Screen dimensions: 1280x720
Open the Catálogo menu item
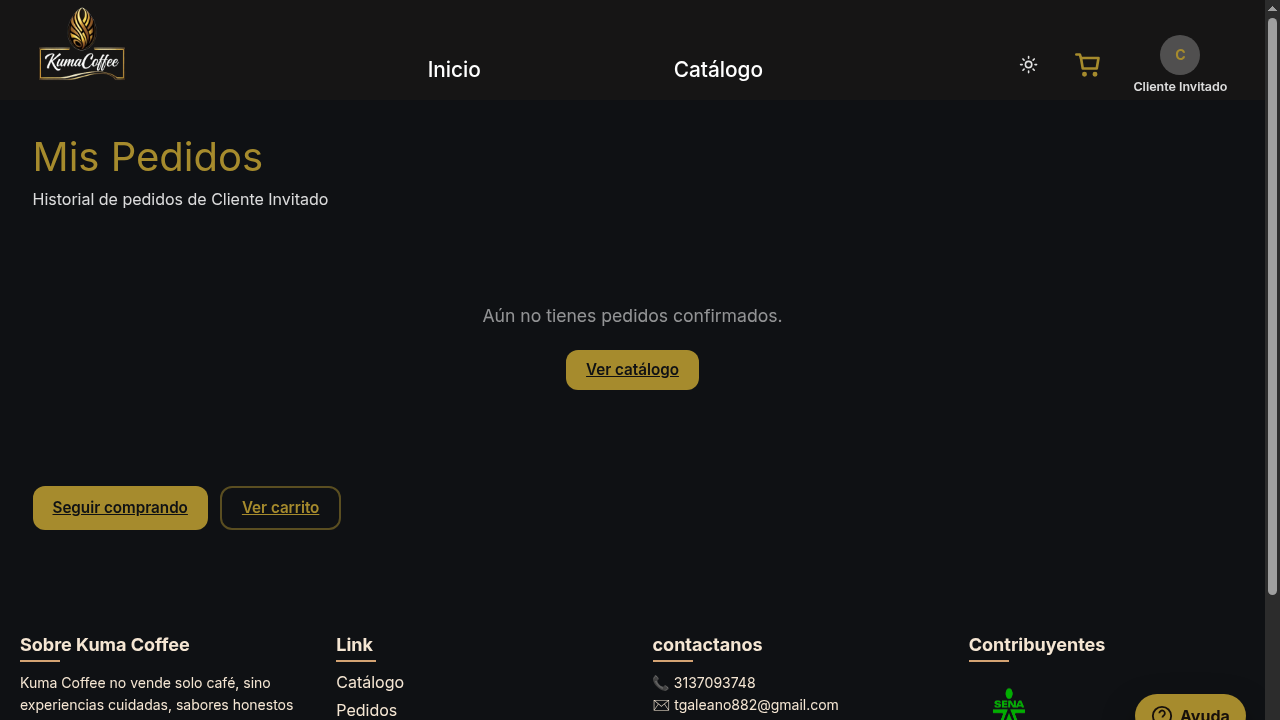(x=718, y=69)
